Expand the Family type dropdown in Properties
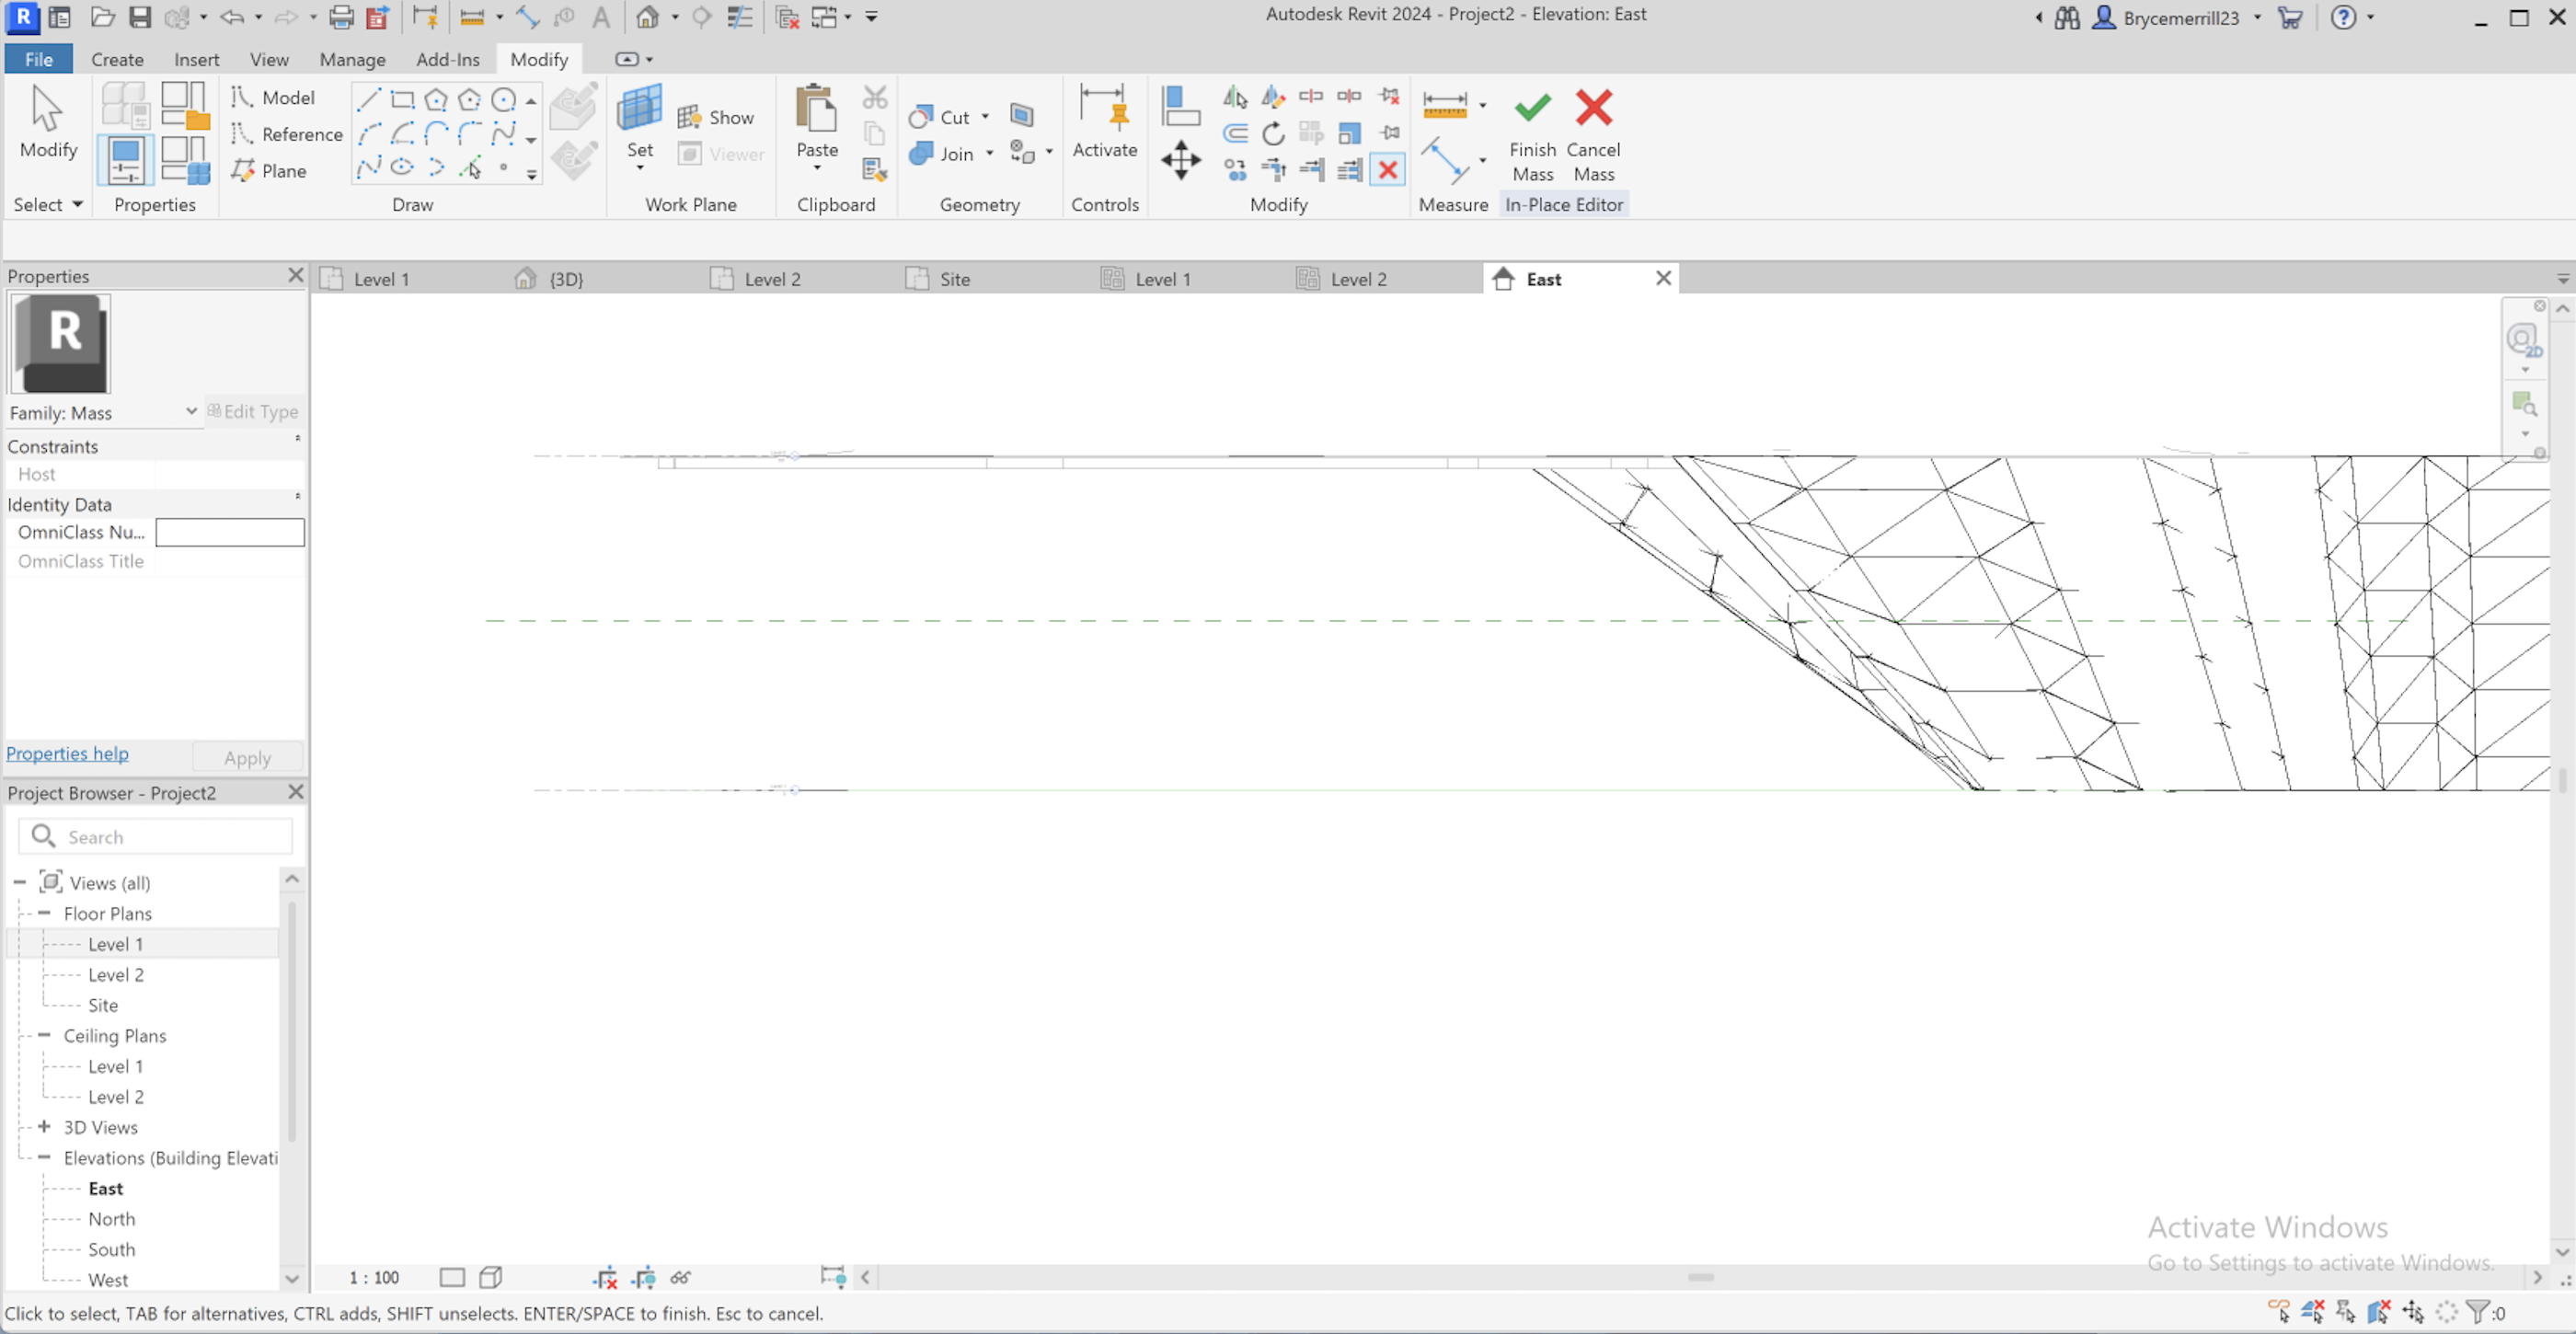 pyautogui.click(x=191, y=412)
